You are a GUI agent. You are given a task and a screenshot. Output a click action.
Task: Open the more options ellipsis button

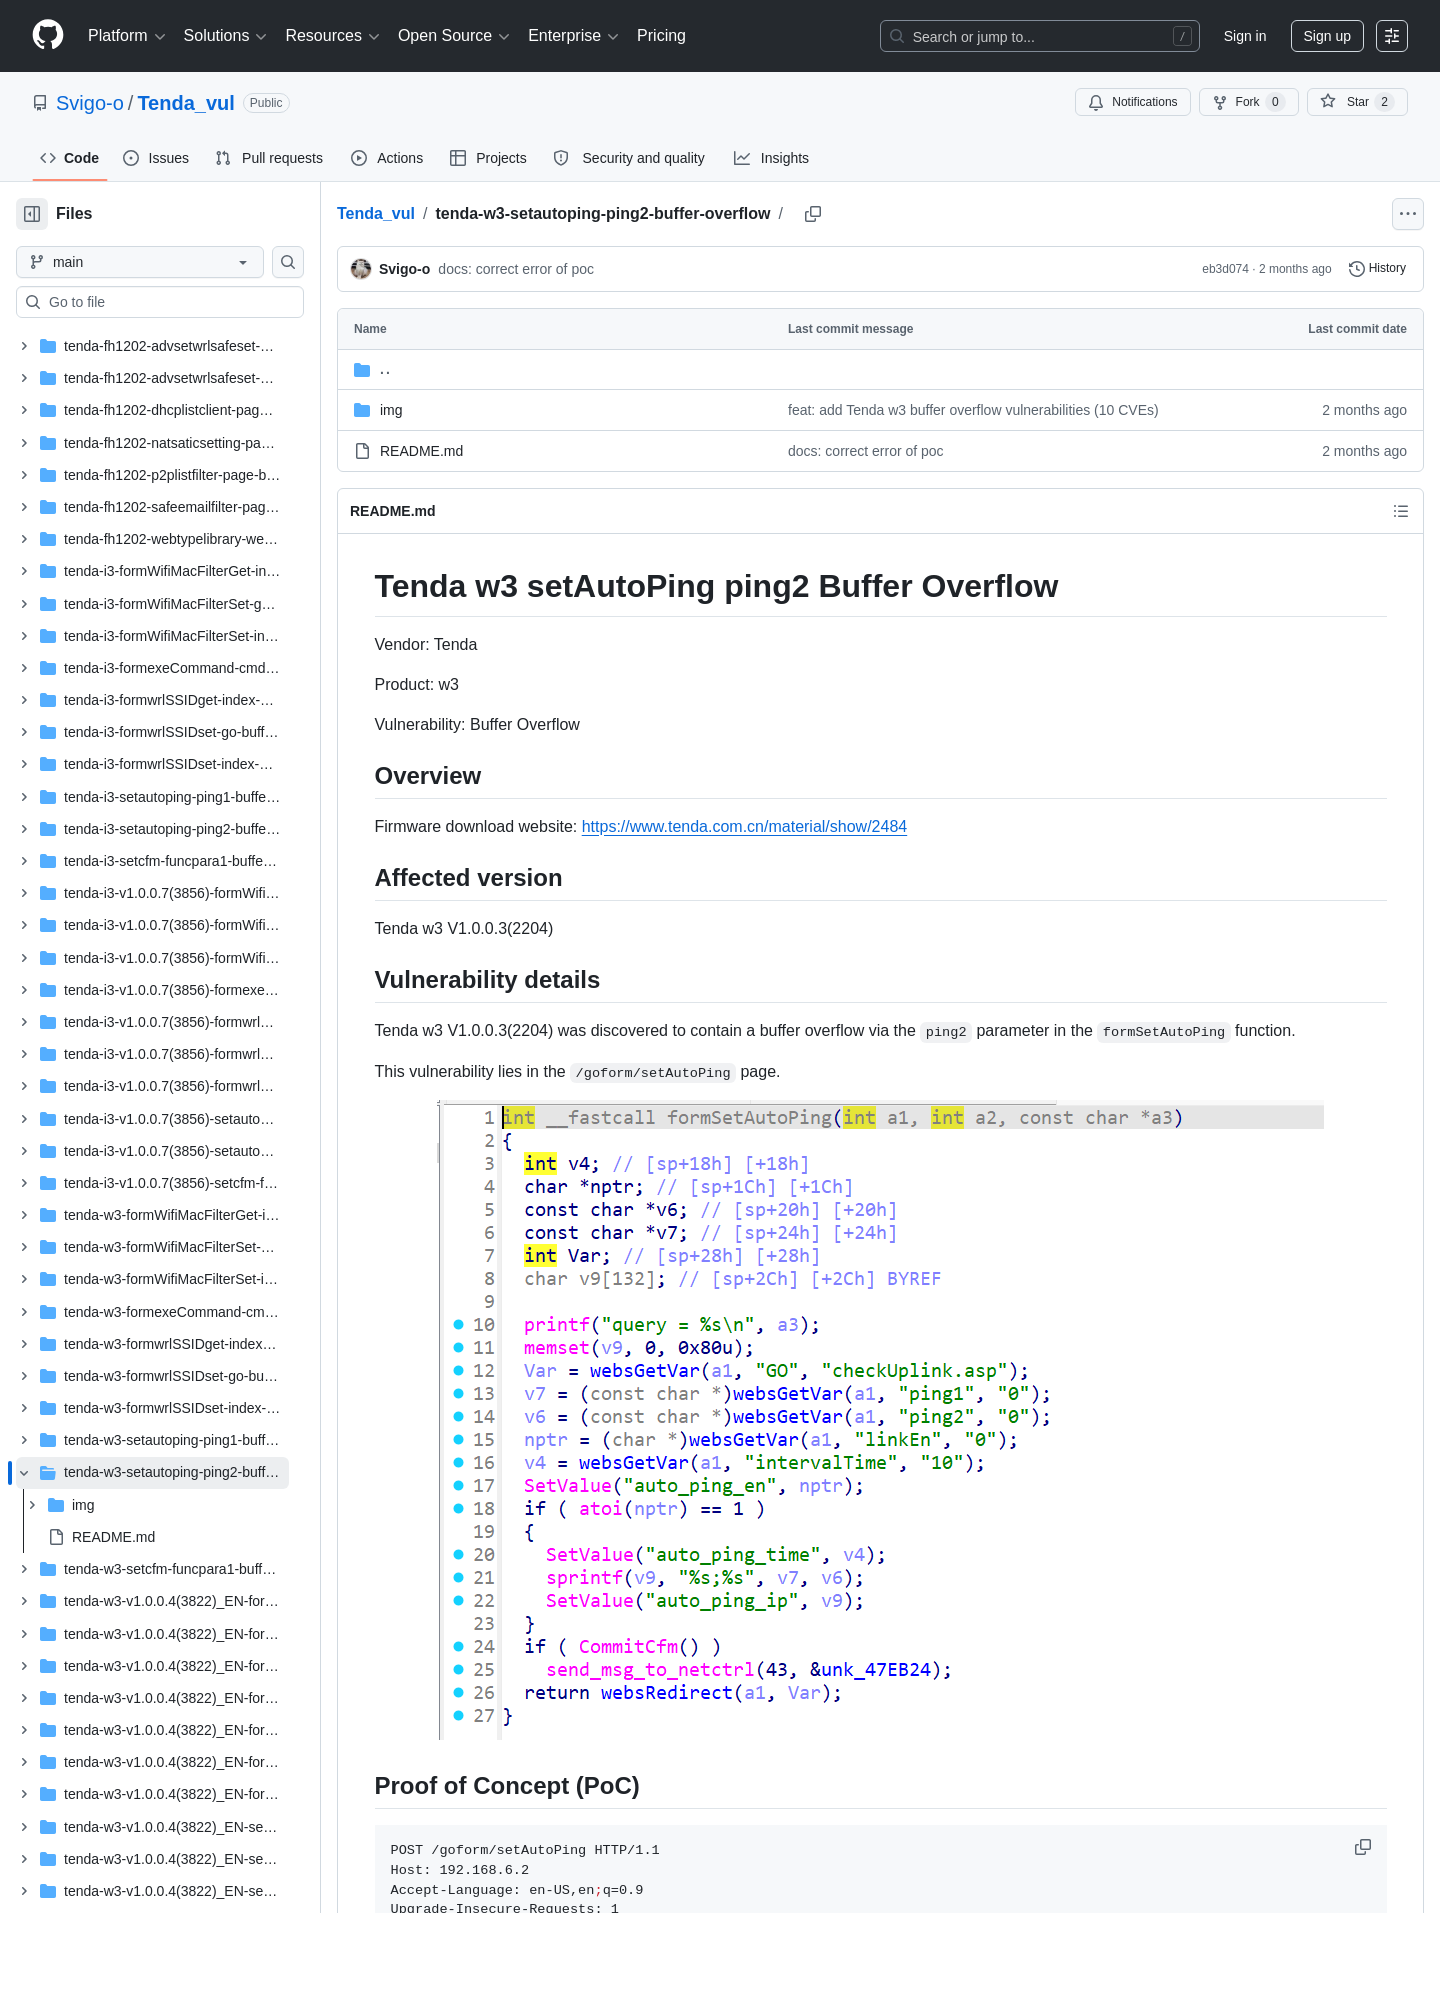tap(1407, 214)
